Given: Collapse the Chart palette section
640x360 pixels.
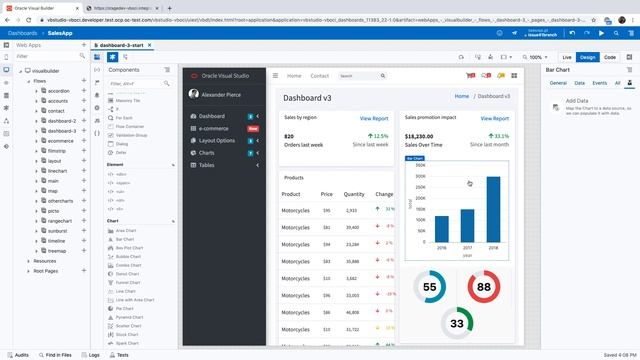Looking at the screenshot, I should 173,221.
